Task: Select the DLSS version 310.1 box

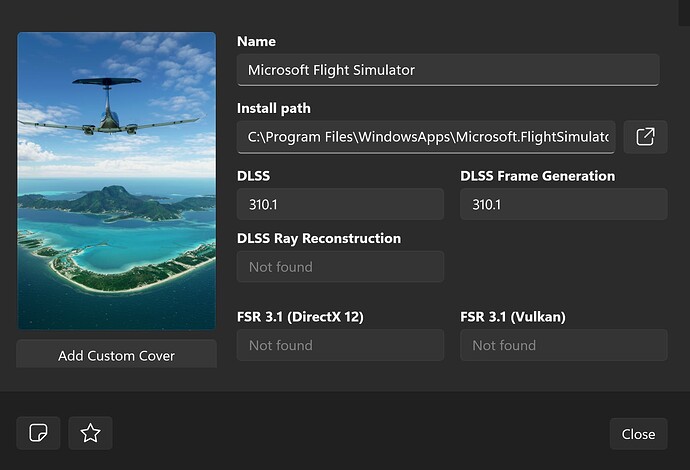Action: tap(340, 204)
